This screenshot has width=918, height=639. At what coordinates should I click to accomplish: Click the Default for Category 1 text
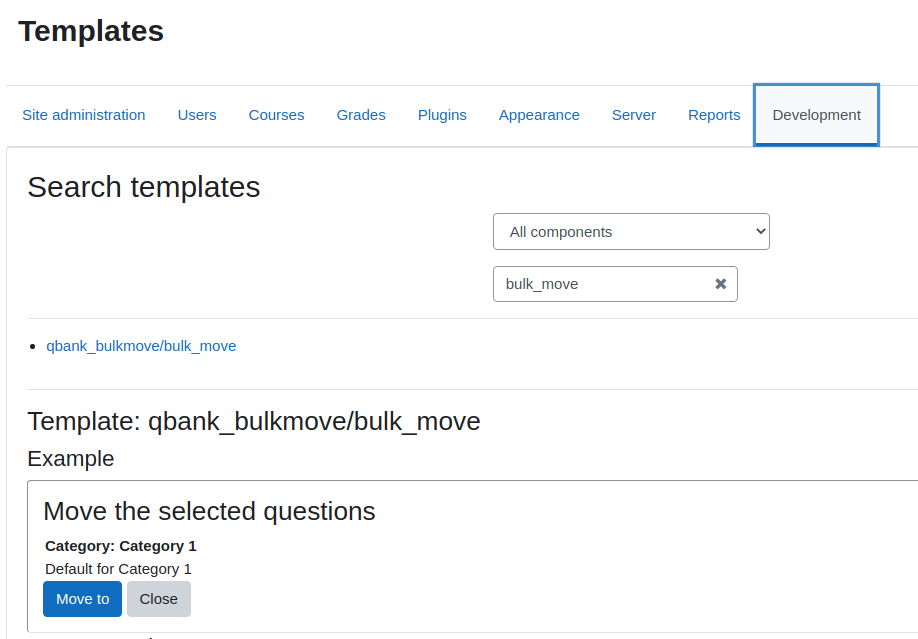coord(118,569)
